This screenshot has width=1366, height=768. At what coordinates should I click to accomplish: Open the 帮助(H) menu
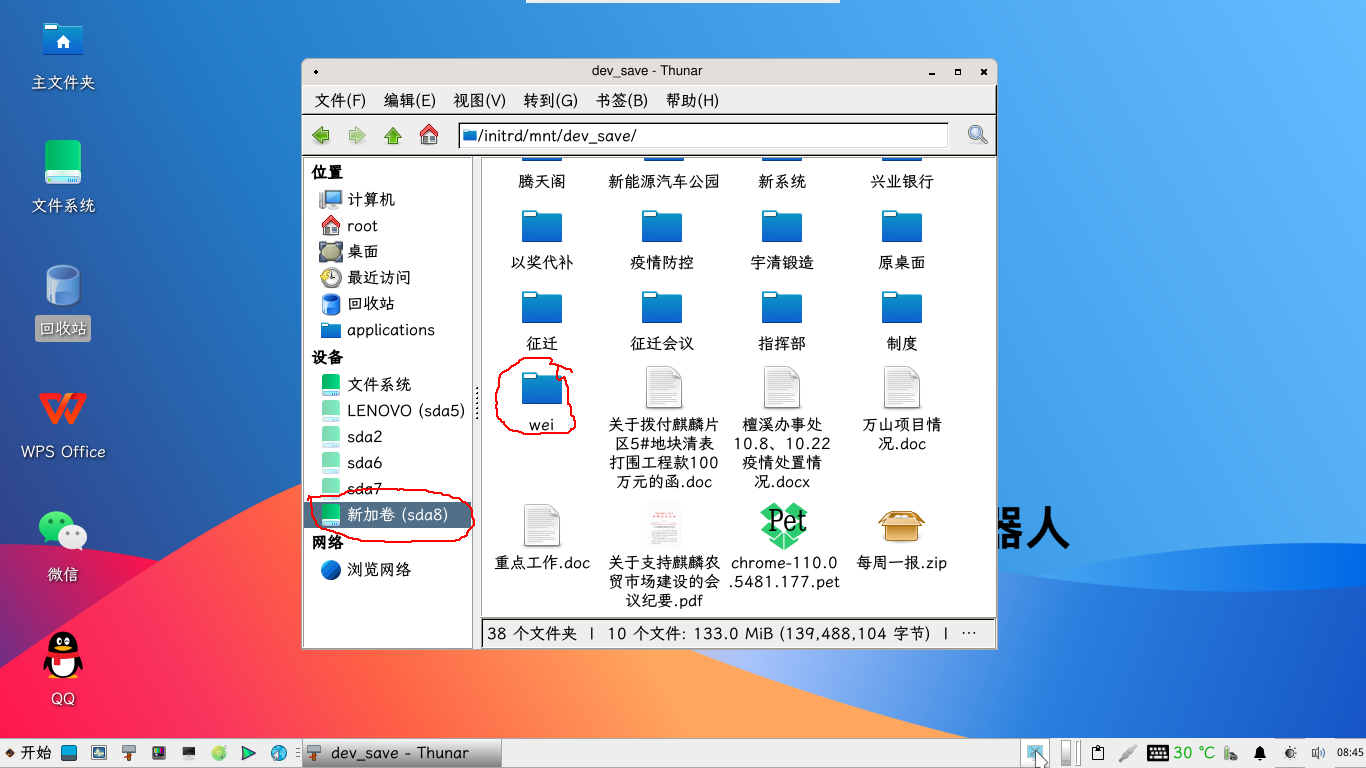[x=692, y=100]
